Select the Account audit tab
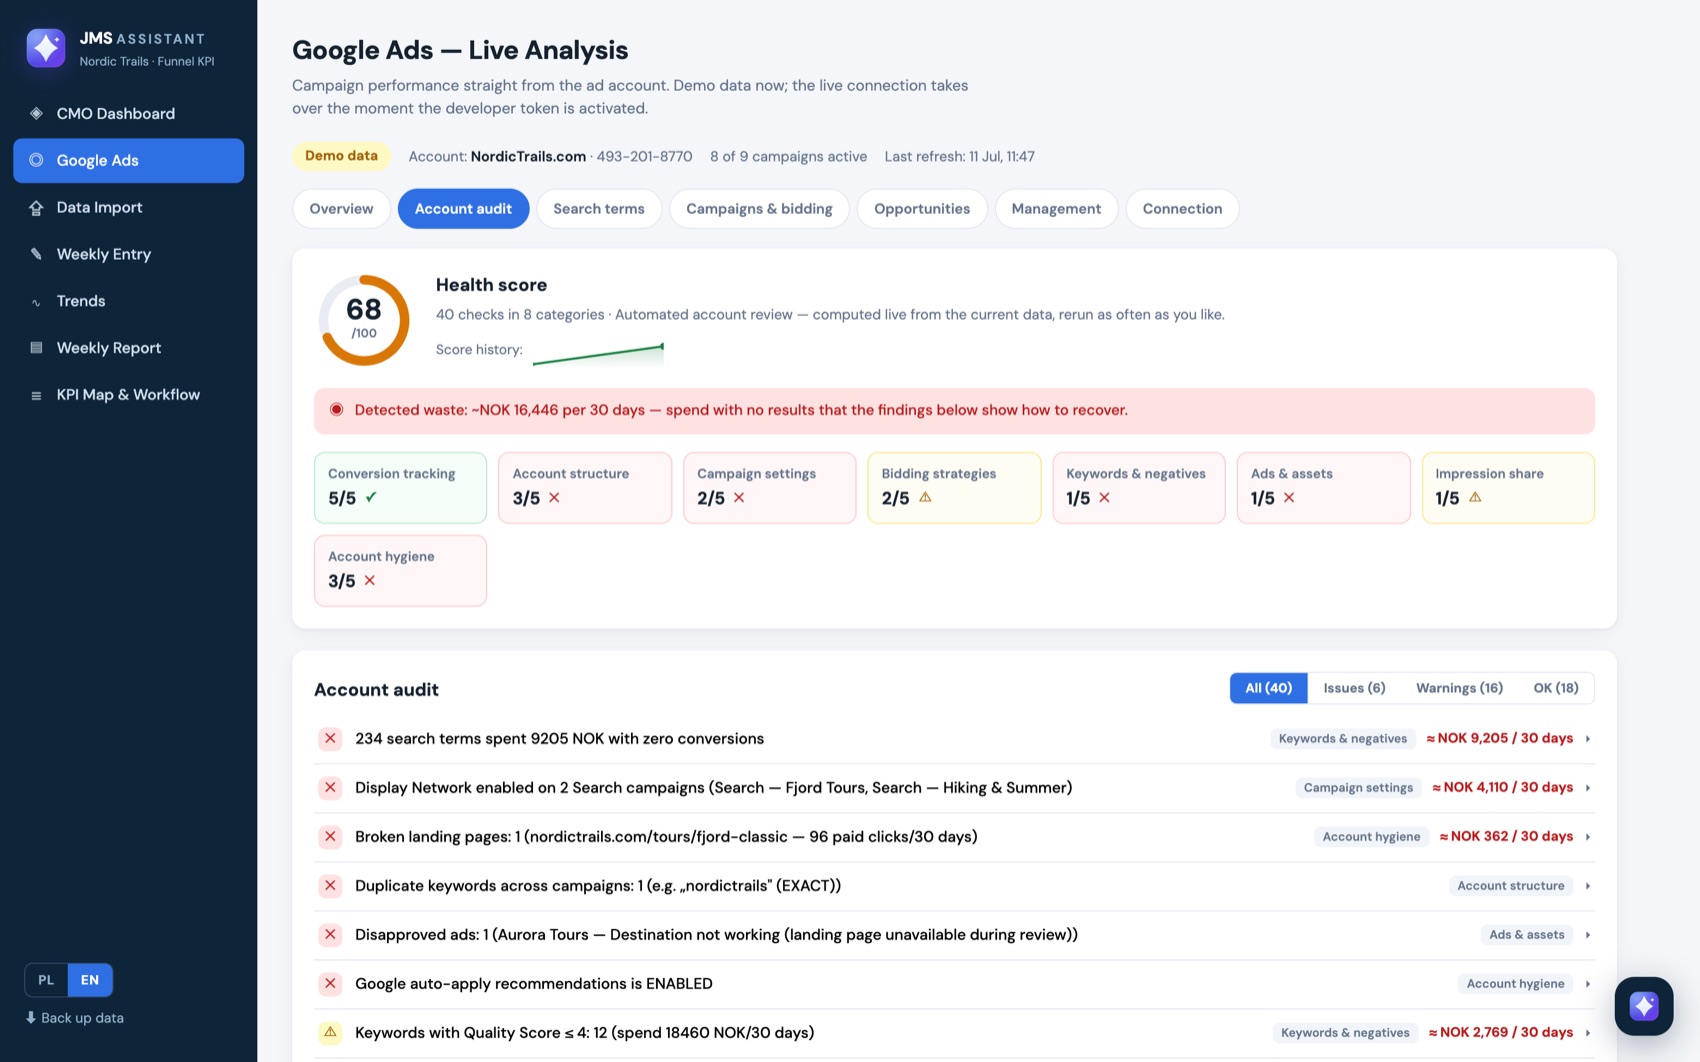The image size is (1700, 1062). pos(463,209)
